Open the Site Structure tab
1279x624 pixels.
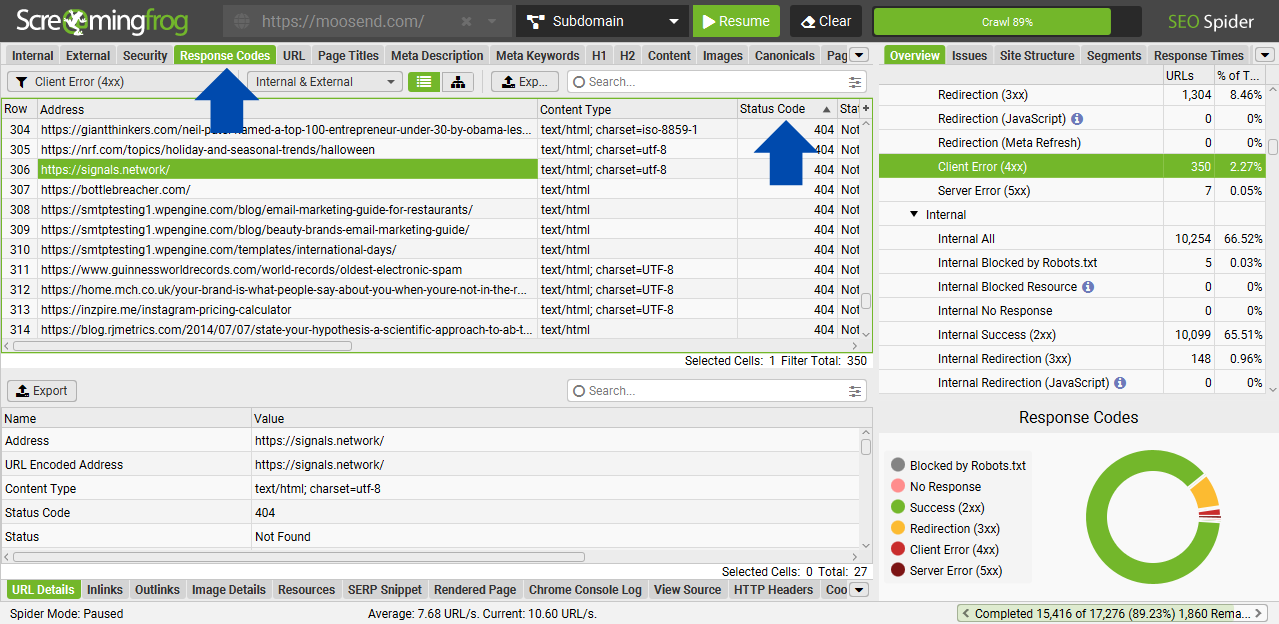(1038, 56)
